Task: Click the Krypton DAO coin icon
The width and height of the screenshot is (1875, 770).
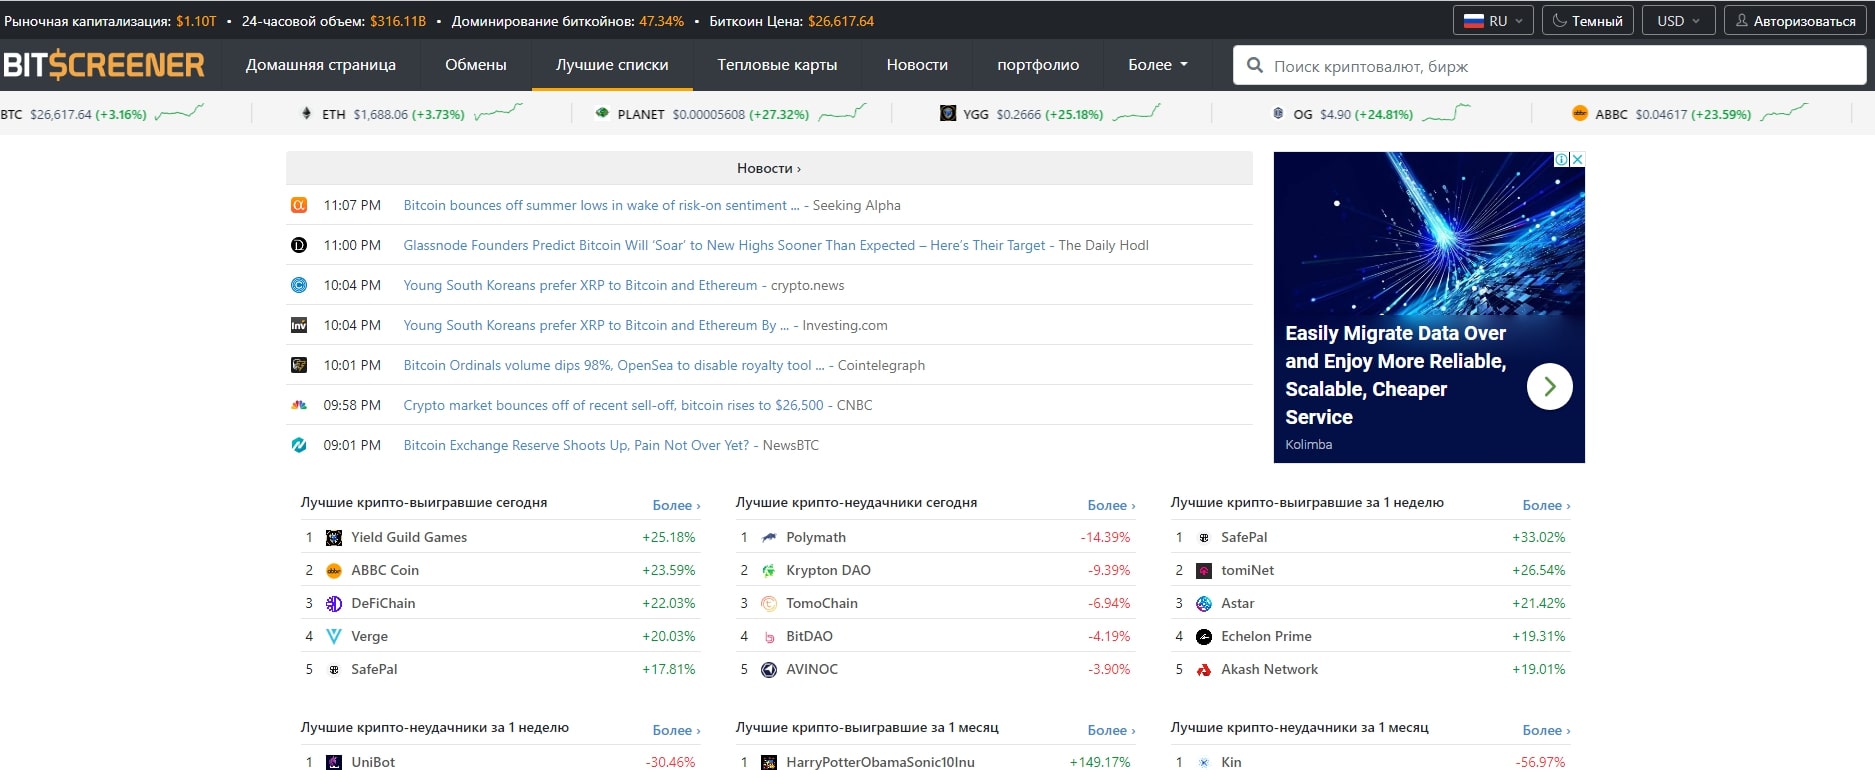Action: (769, 571)
